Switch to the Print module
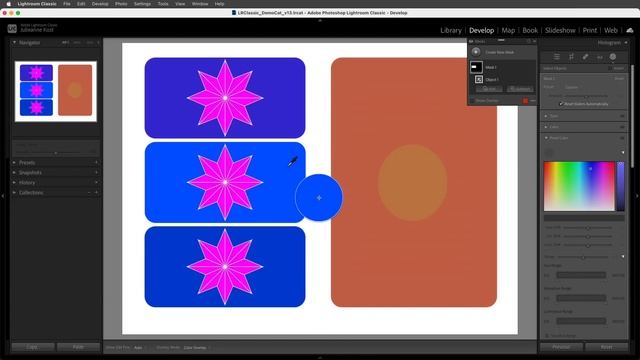Viewport: 640px width, 360px height. coord(589,30)
